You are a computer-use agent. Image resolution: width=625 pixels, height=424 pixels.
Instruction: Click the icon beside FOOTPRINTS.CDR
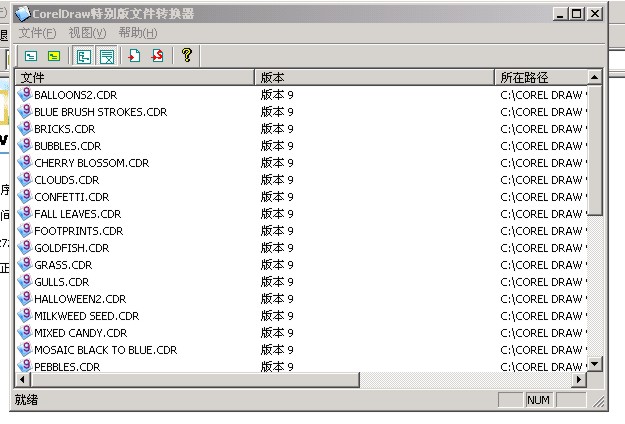click(25, 231)
